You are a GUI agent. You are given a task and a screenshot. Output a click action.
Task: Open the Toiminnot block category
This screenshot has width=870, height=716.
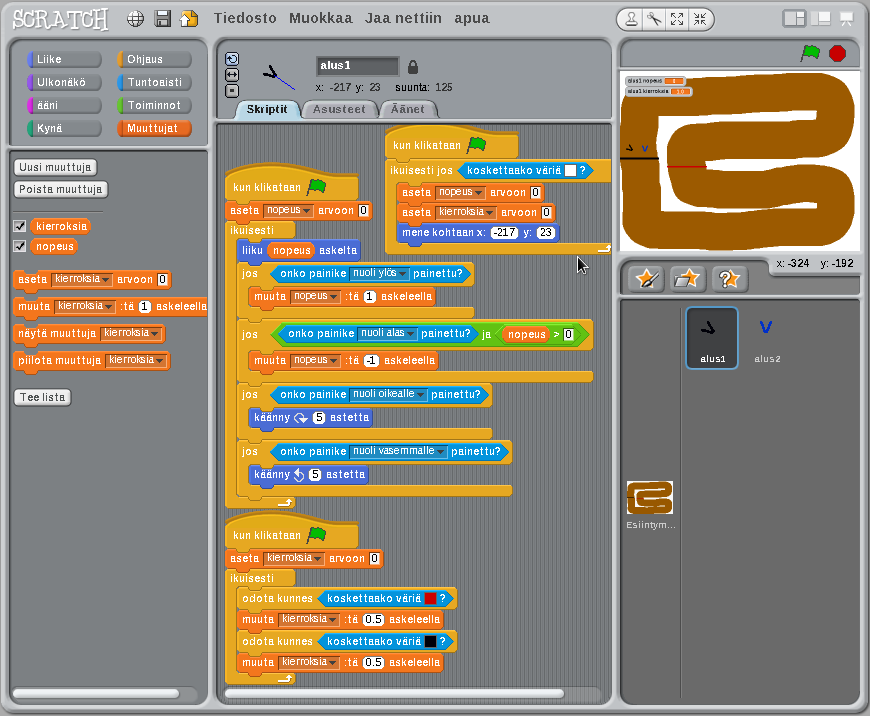pyautogui.click(x=154, y=105)
